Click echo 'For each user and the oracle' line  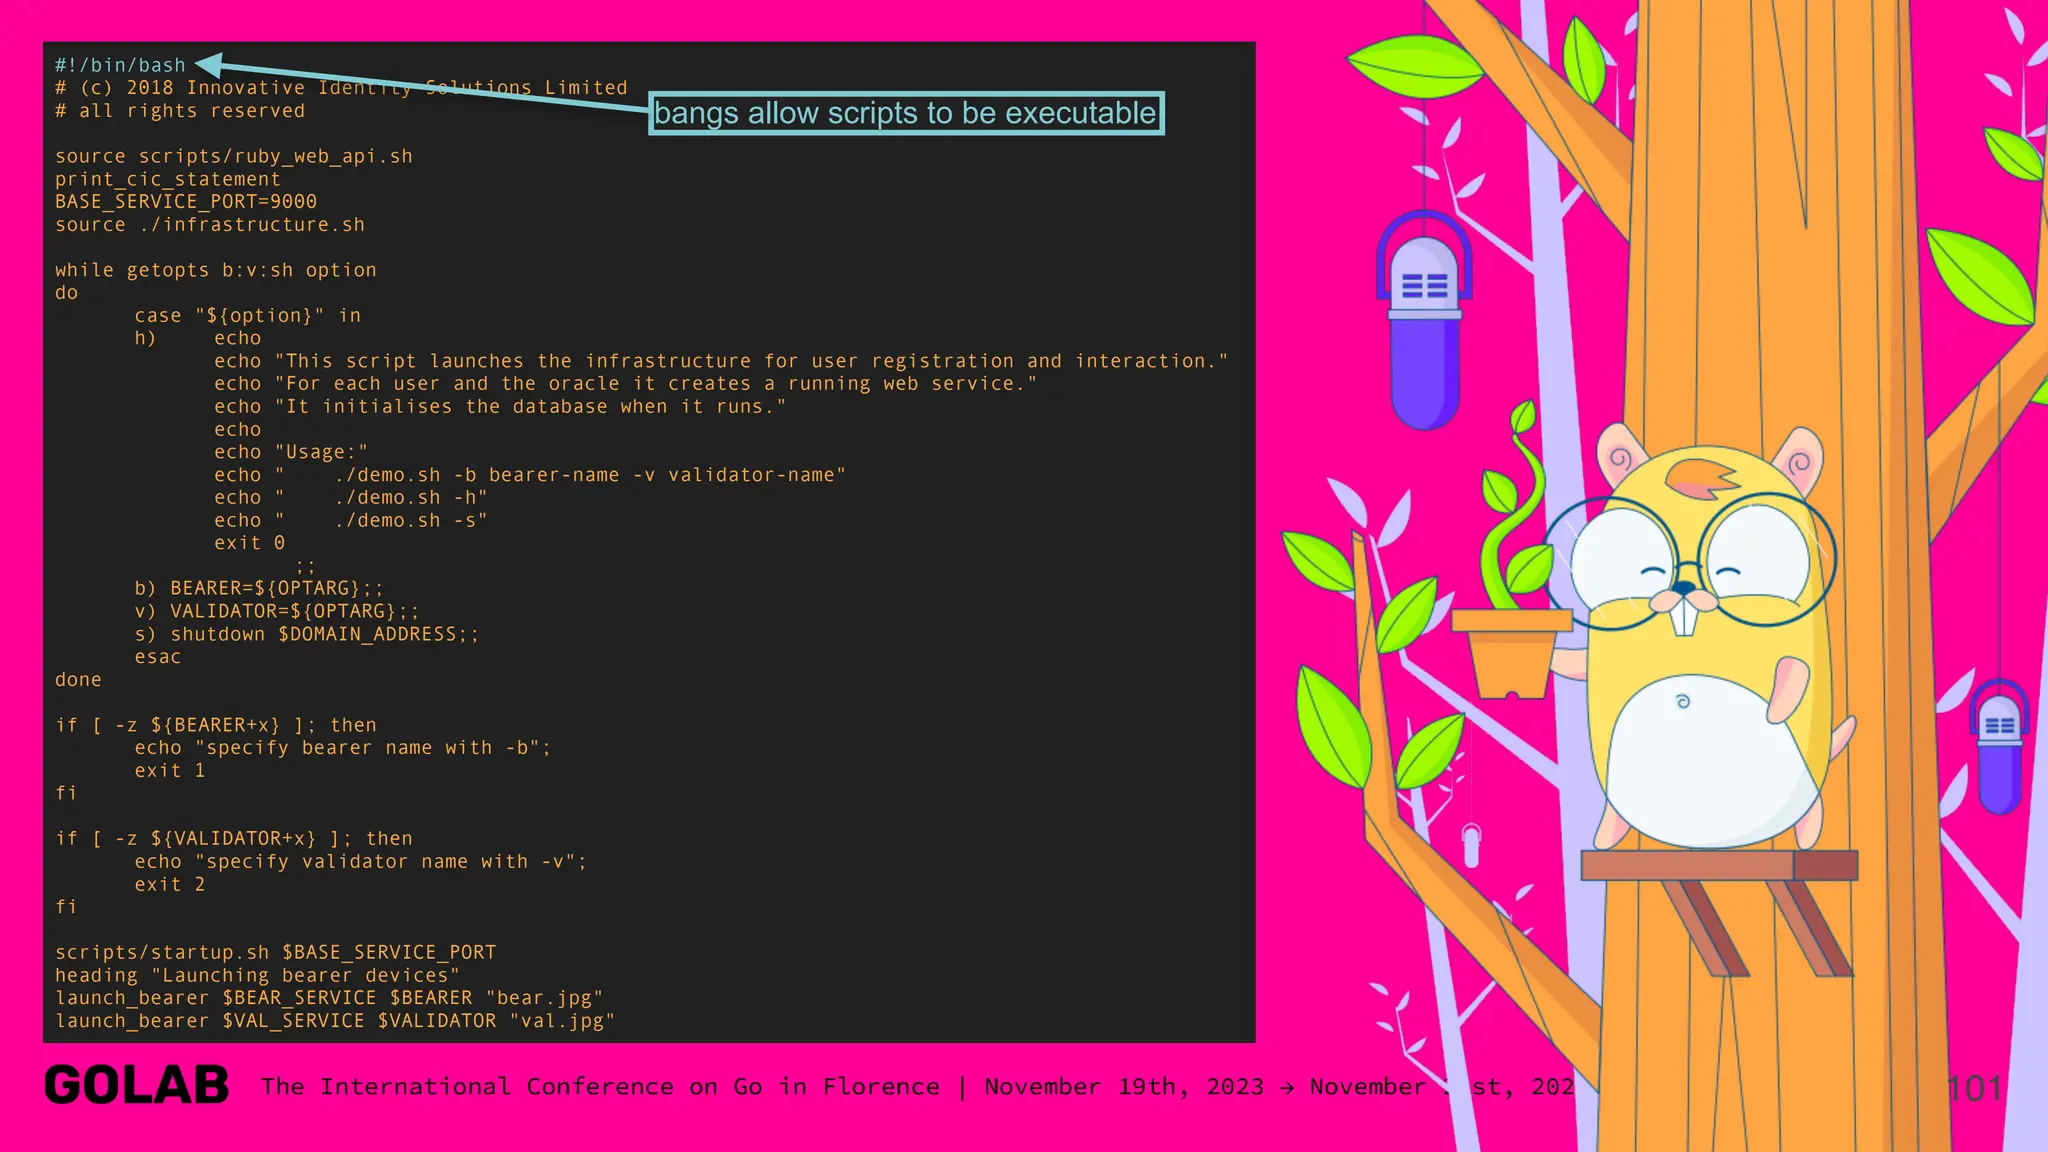point(626,384)
